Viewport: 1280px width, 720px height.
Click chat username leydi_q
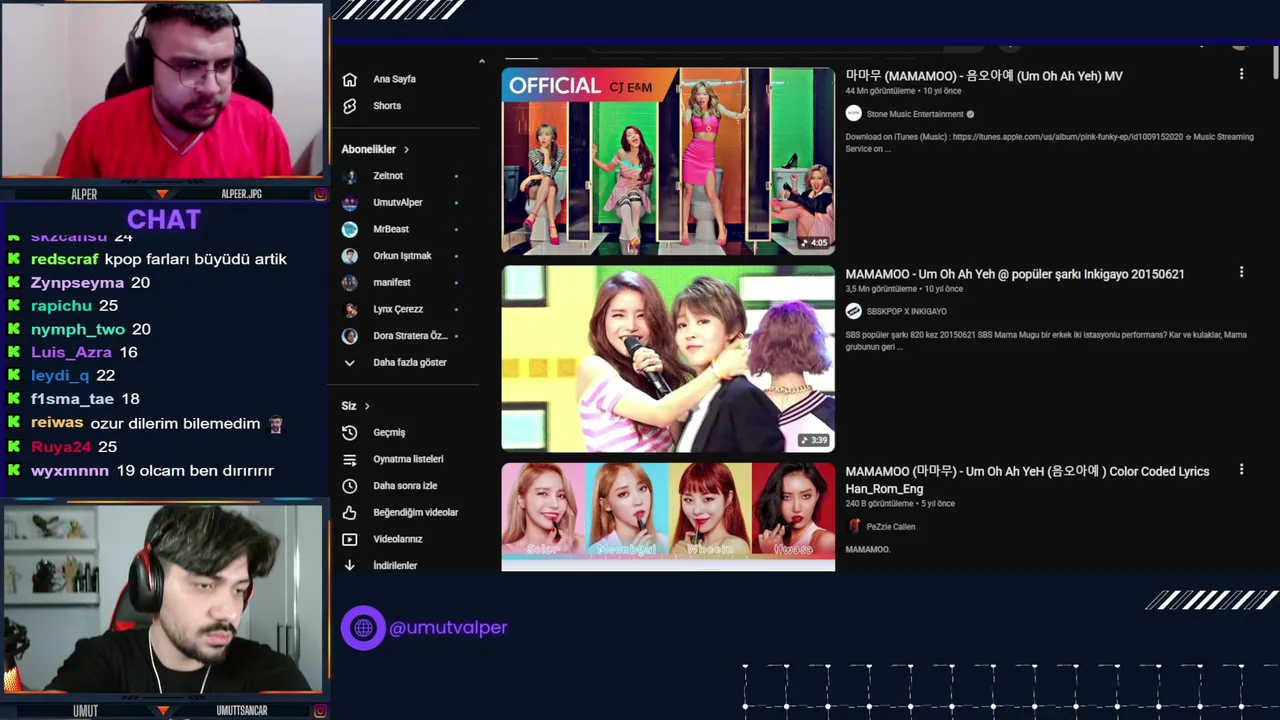point(60,376)
